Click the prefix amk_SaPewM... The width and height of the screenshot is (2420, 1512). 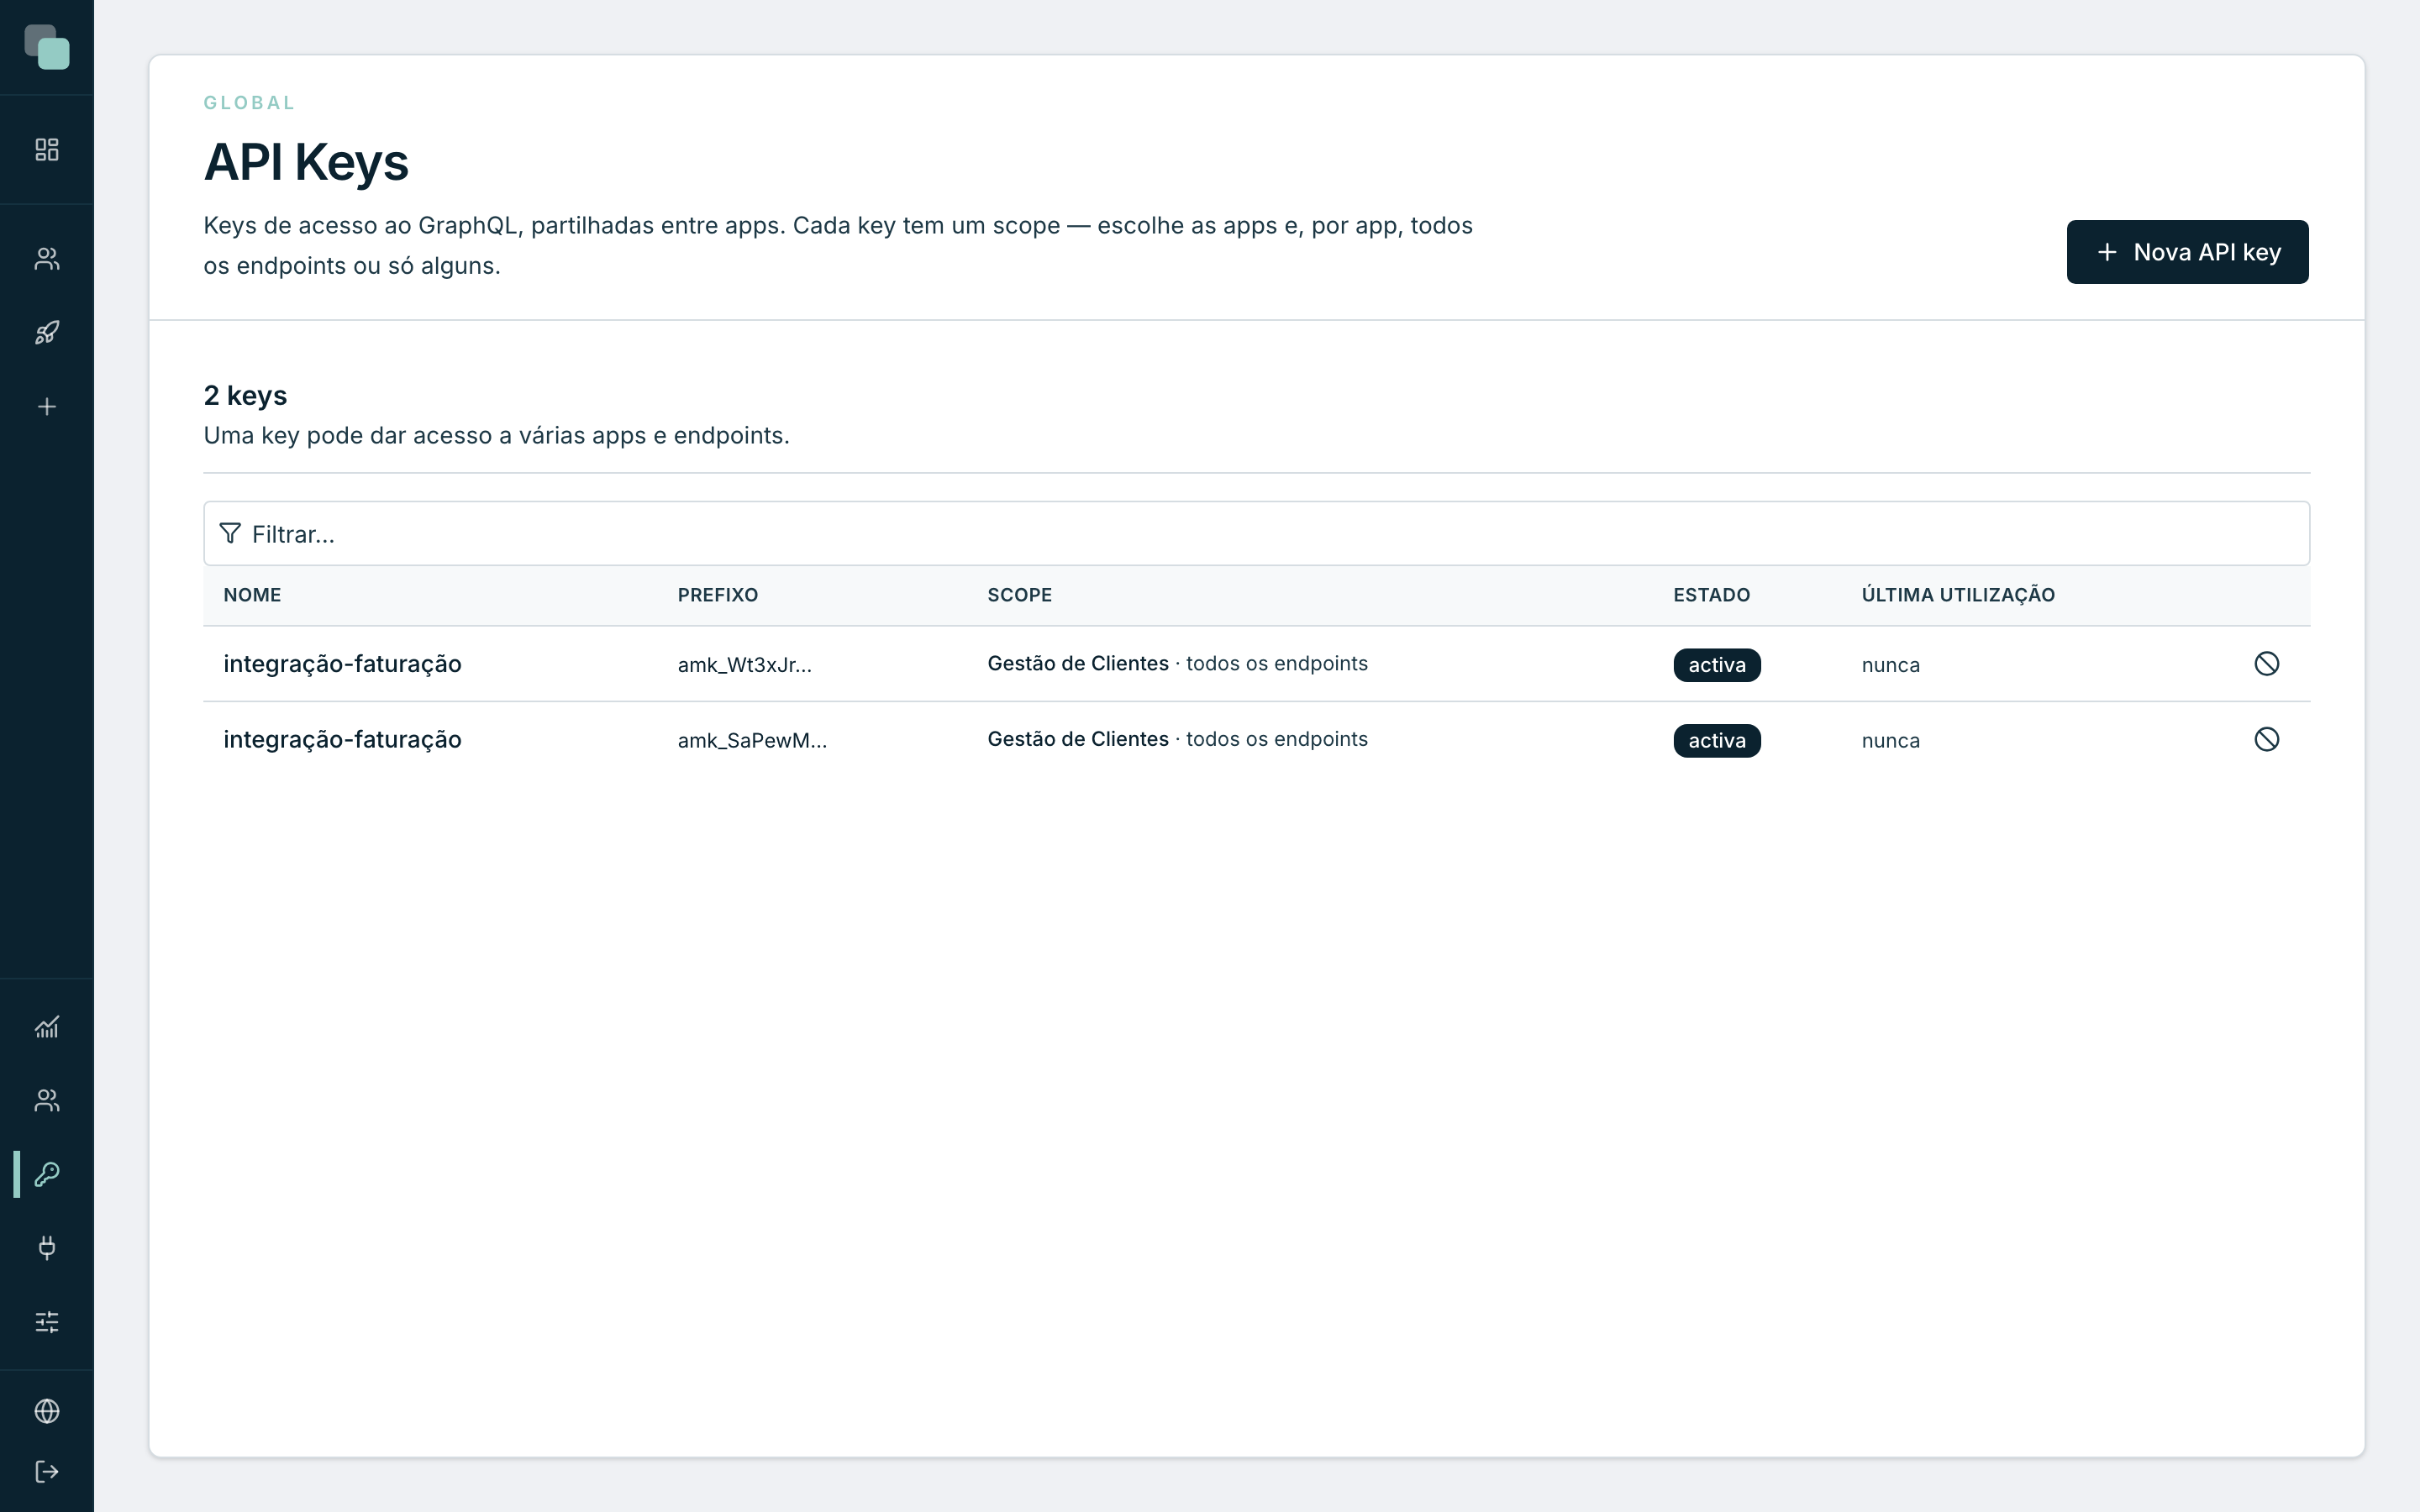pyautogui.click(x=752, y=741)
